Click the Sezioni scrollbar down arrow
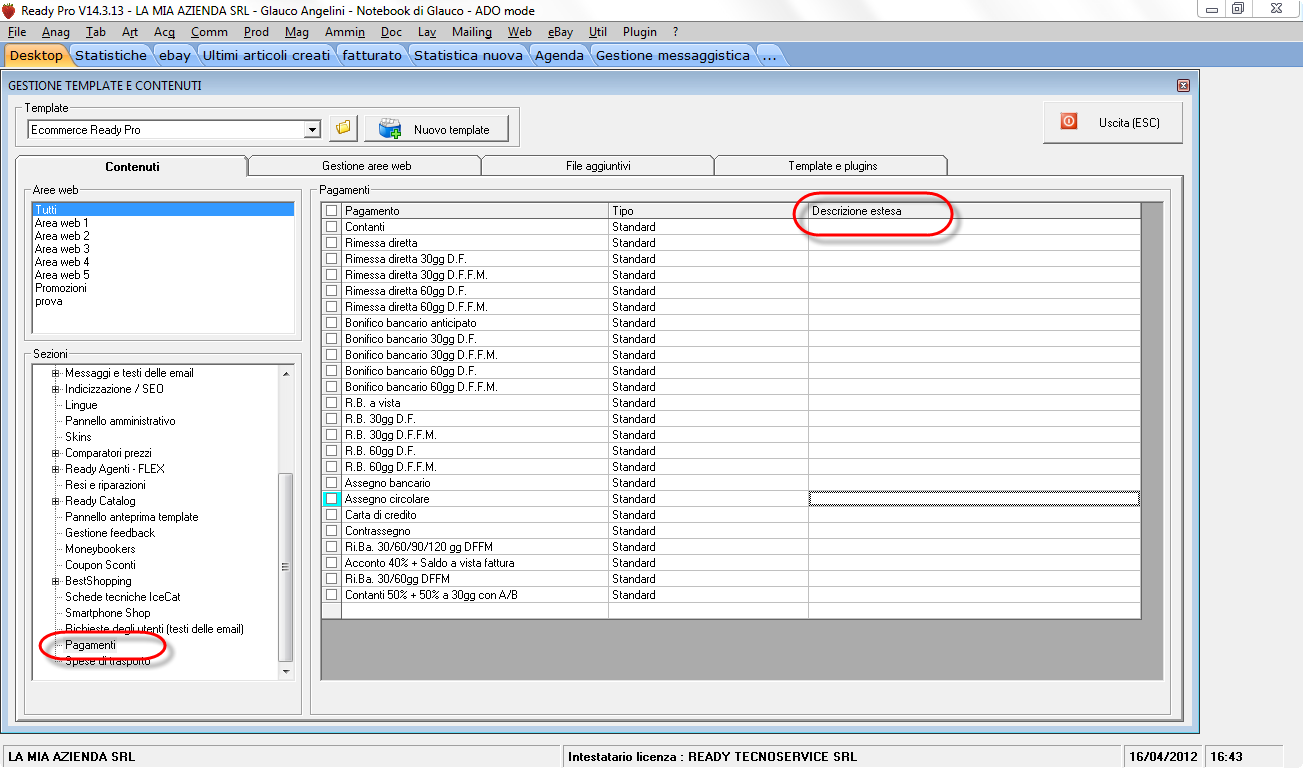This screenshot has height=768, width=1303. point(285,671)
